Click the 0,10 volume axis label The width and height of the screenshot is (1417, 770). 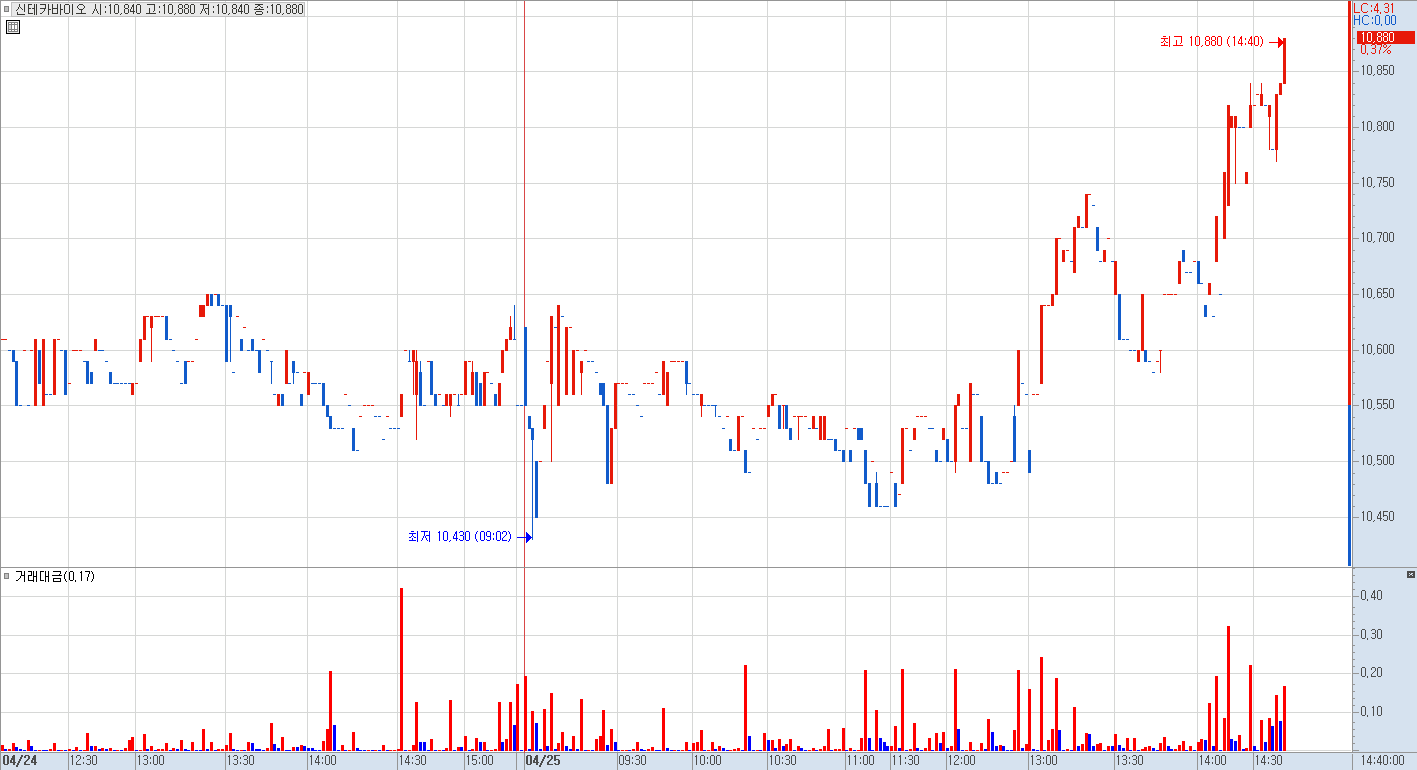click(x=1371, y=712)
